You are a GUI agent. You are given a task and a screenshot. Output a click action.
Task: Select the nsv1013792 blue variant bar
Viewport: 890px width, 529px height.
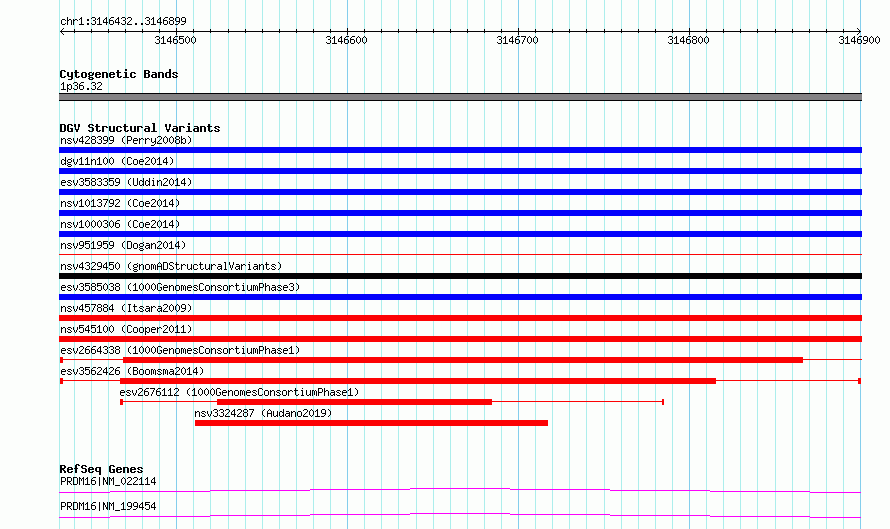(460, 213)
